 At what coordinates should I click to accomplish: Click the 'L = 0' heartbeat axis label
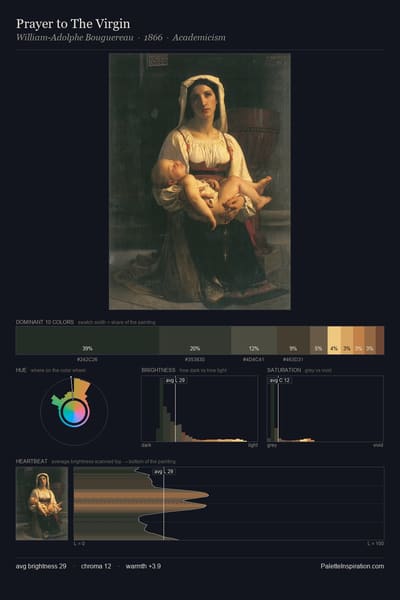pyautogui.click(x=79, y=543)
